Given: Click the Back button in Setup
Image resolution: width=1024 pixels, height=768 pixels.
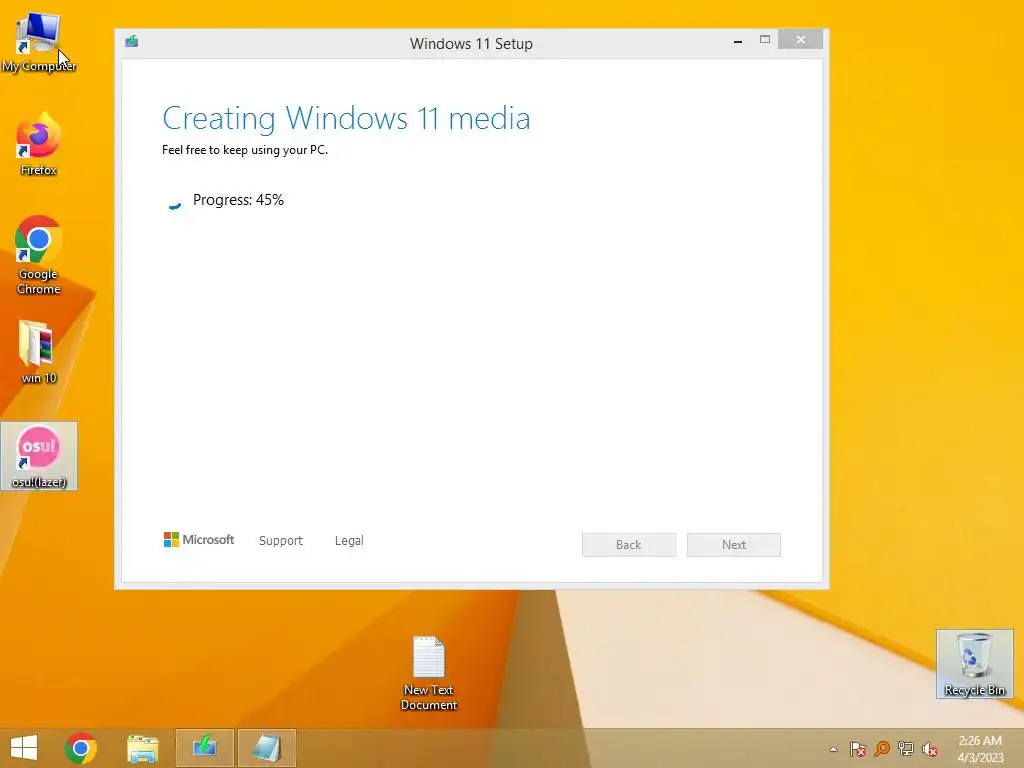Looking at the screenshot, I should coord(628,545).
